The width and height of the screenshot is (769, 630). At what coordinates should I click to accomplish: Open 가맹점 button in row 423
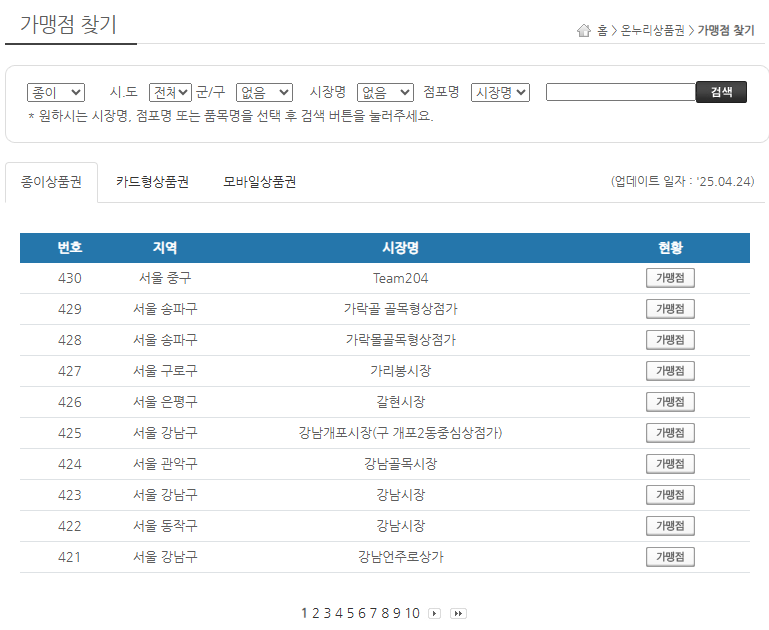point(670,495)
